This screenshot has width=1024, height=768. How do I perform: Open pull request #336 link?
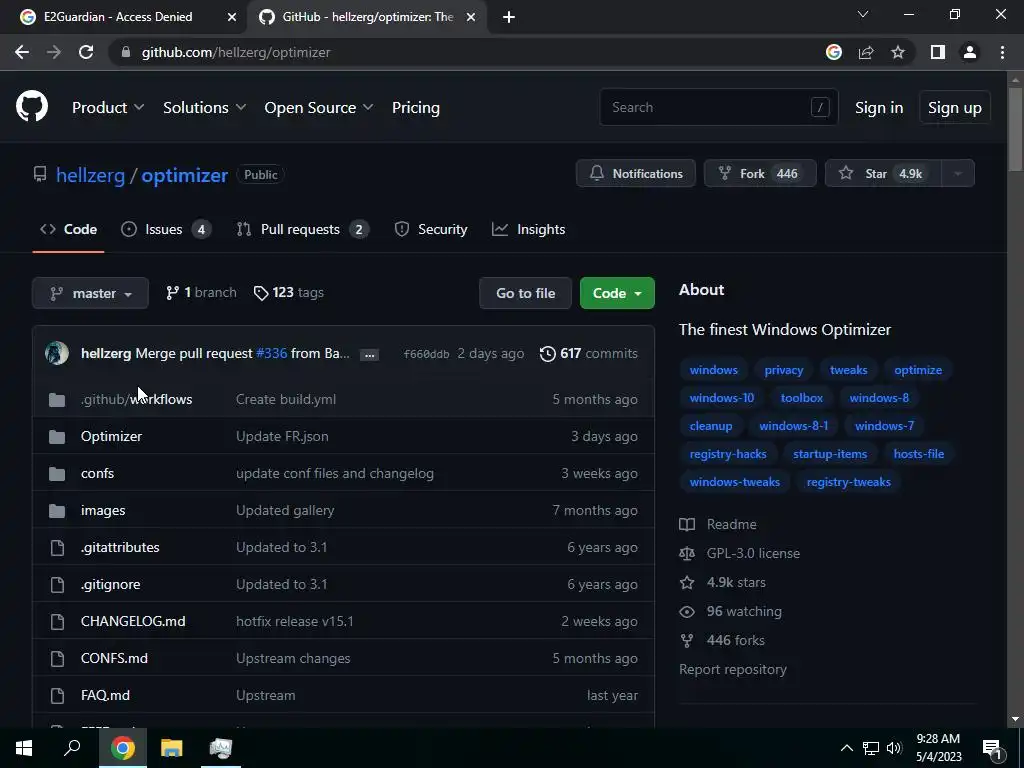pos(272,353)
